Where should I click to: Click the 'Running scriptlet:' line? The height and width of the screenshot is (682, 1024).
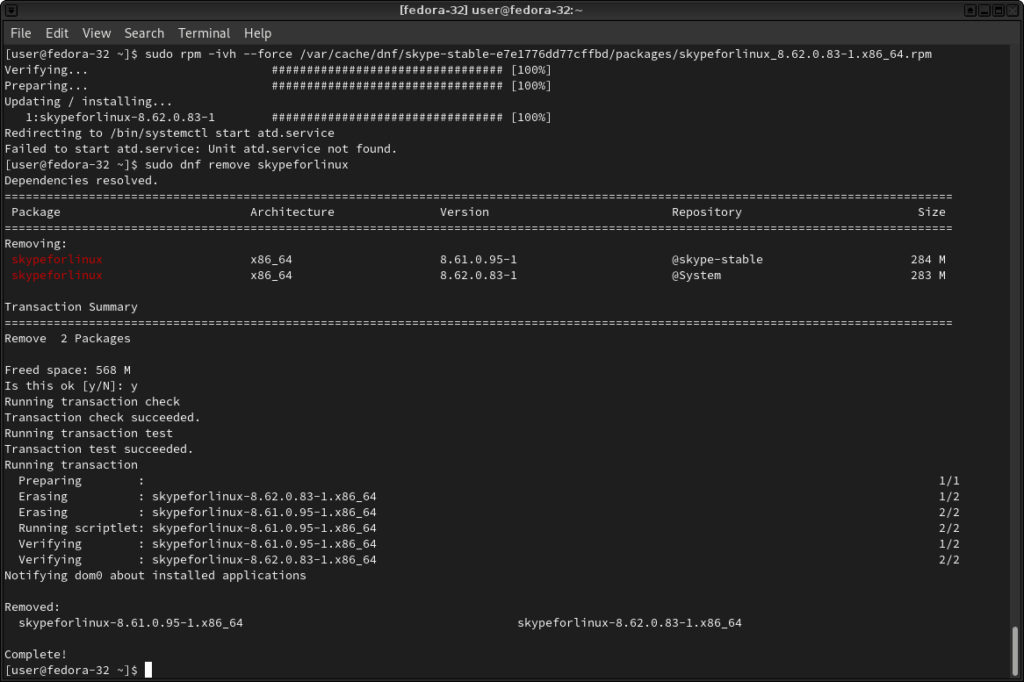[x=488, y=528]
